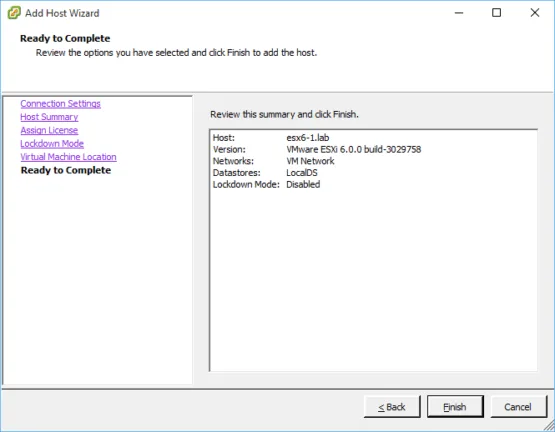Viewport: 555px width, 432px height.
Task: Open the Host Summary step link
Action: tap(49, 117)
